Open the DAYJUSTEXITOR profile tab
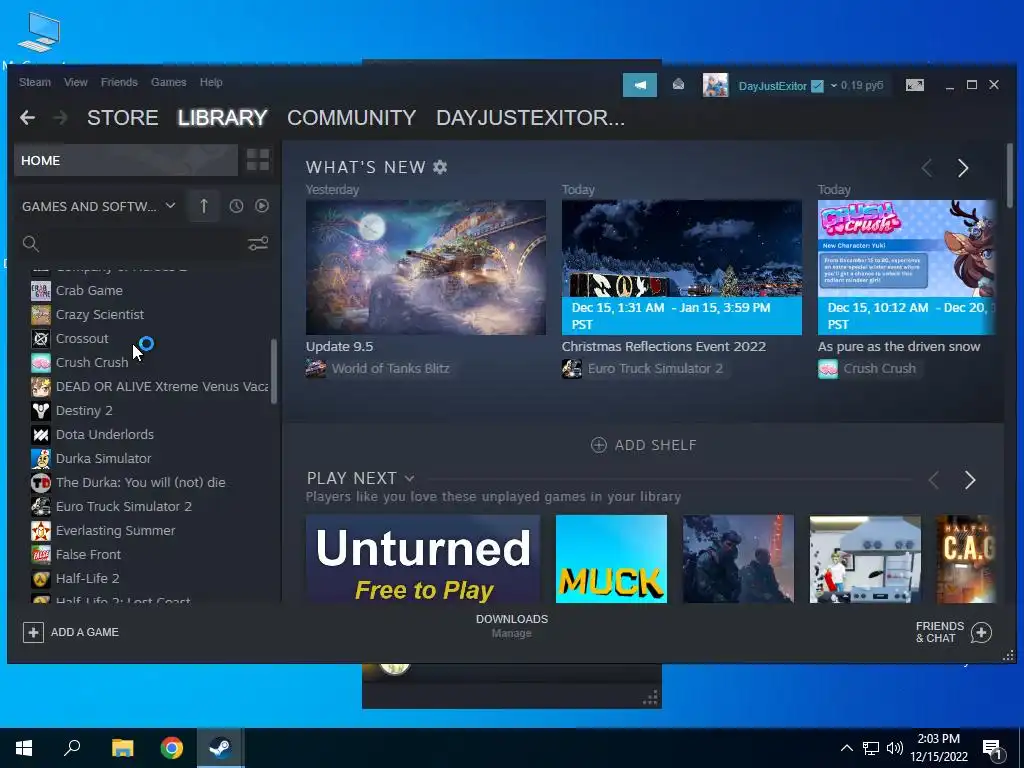1024x768 pixels. (530, 118)
